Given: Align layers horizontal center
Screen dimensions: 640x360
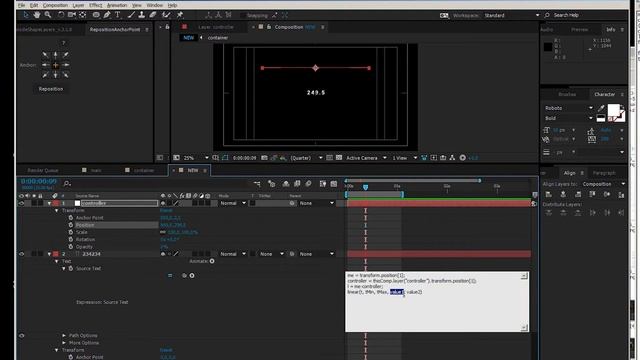Looking at the screenshot, I should click(x=563, y=195).
